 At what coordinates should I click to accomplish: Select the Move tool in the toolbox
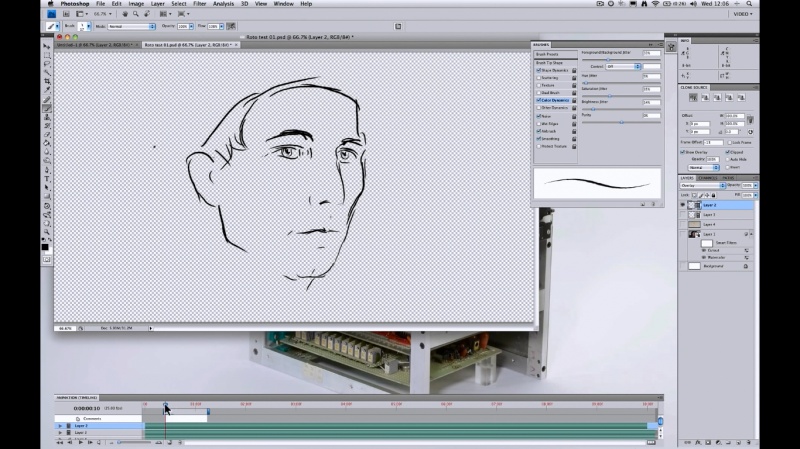[x=46, y=46]
